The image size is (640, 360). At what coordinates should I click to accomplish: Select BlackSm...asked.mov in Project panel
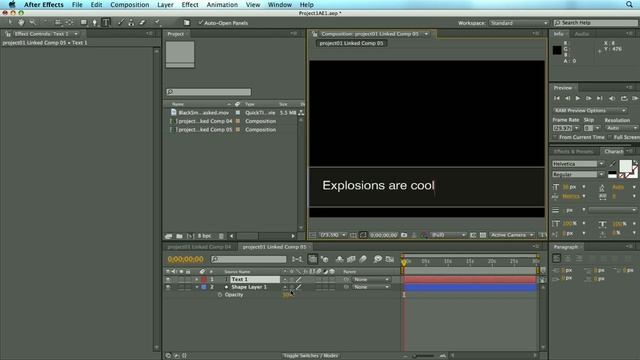tap(203, 113)
